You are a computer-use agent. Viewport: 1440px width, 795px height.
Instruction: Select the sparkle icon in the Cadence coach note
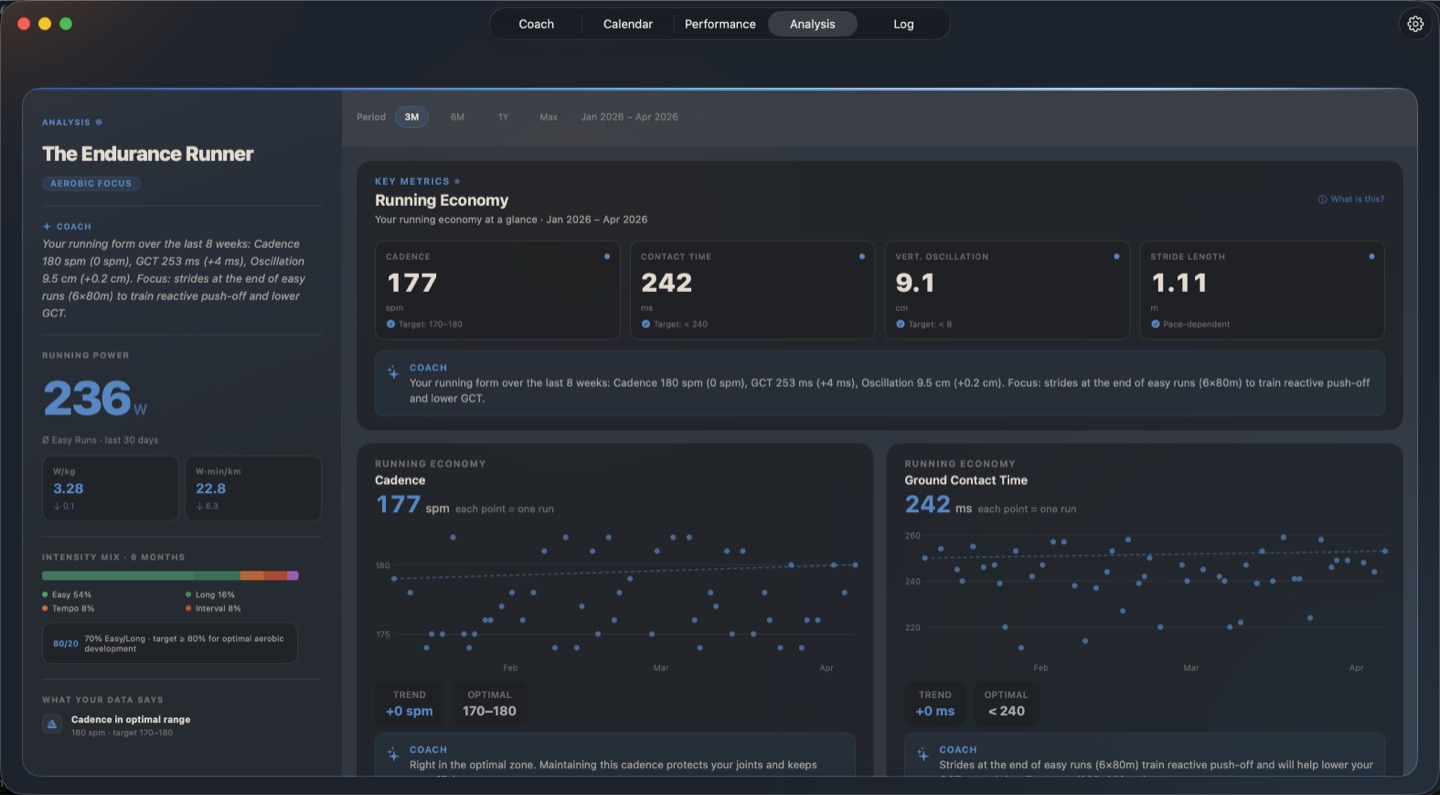pos(392,755)
